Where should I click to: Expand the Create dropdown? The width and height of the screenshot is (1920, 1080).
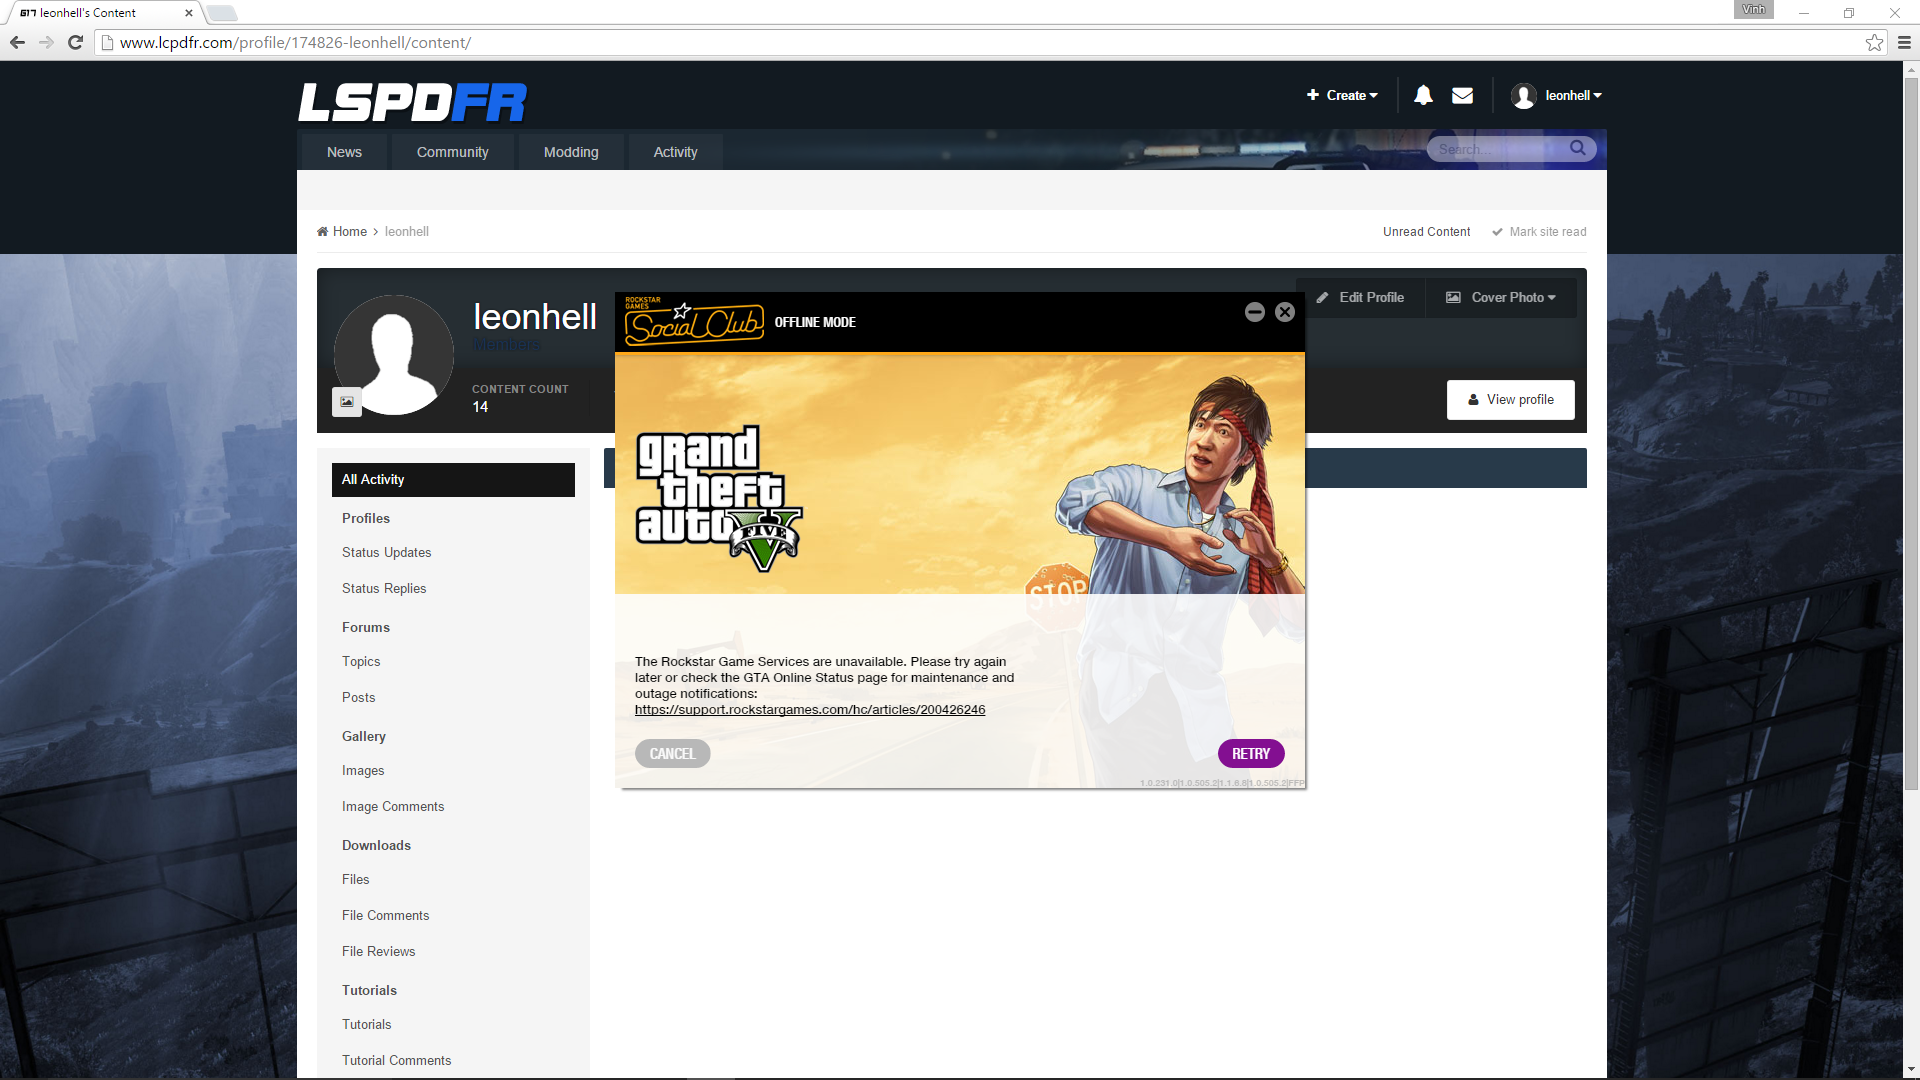click(x=1342, y=96)
